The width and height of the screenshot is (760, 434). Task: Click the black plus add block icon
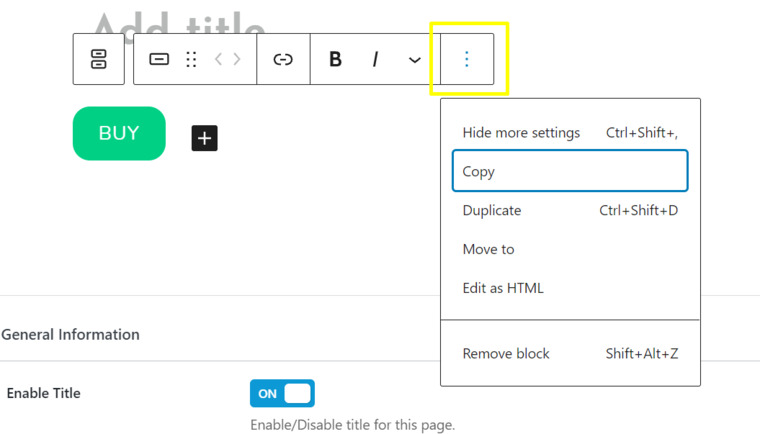204,138
